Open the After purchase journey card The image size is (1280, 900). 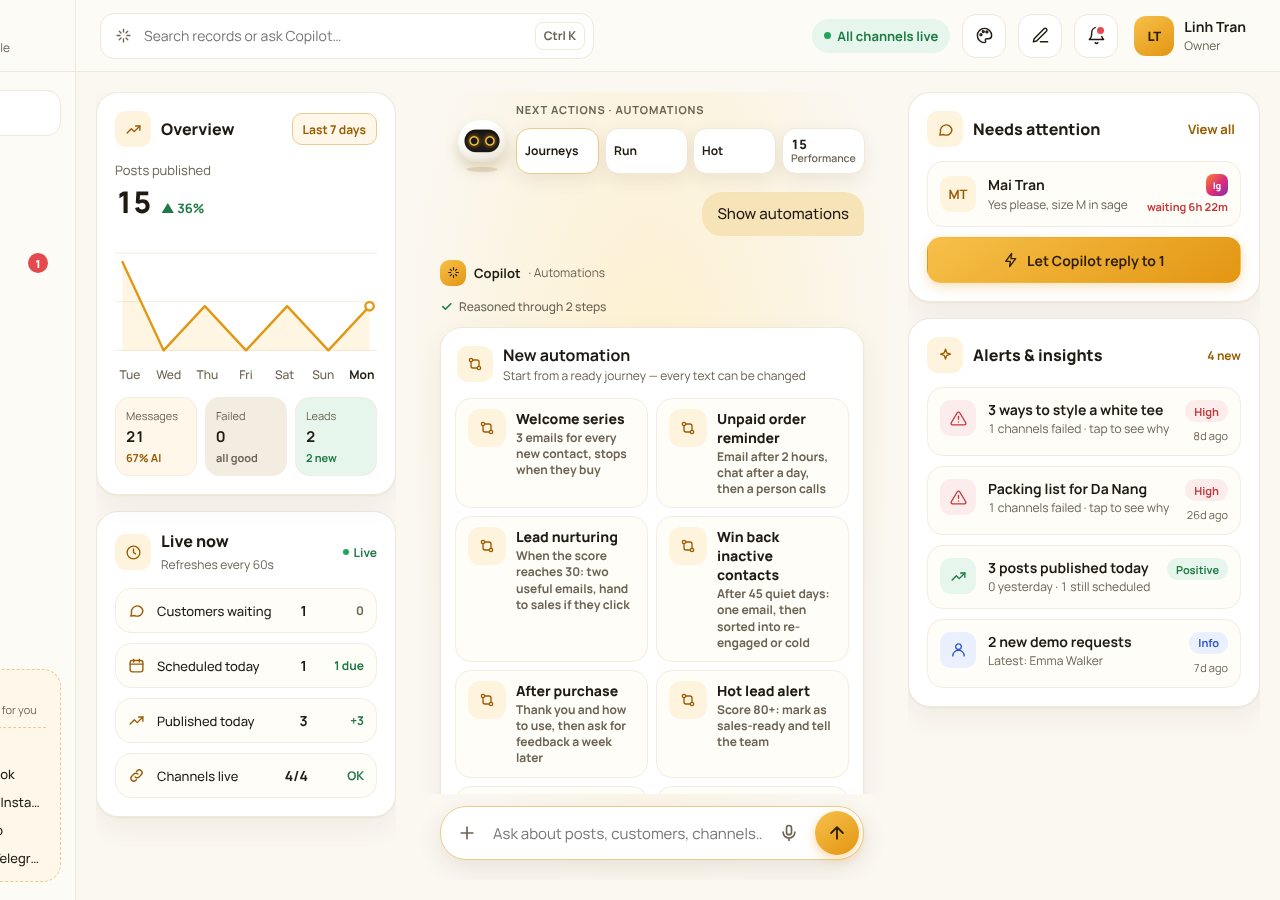551,724
